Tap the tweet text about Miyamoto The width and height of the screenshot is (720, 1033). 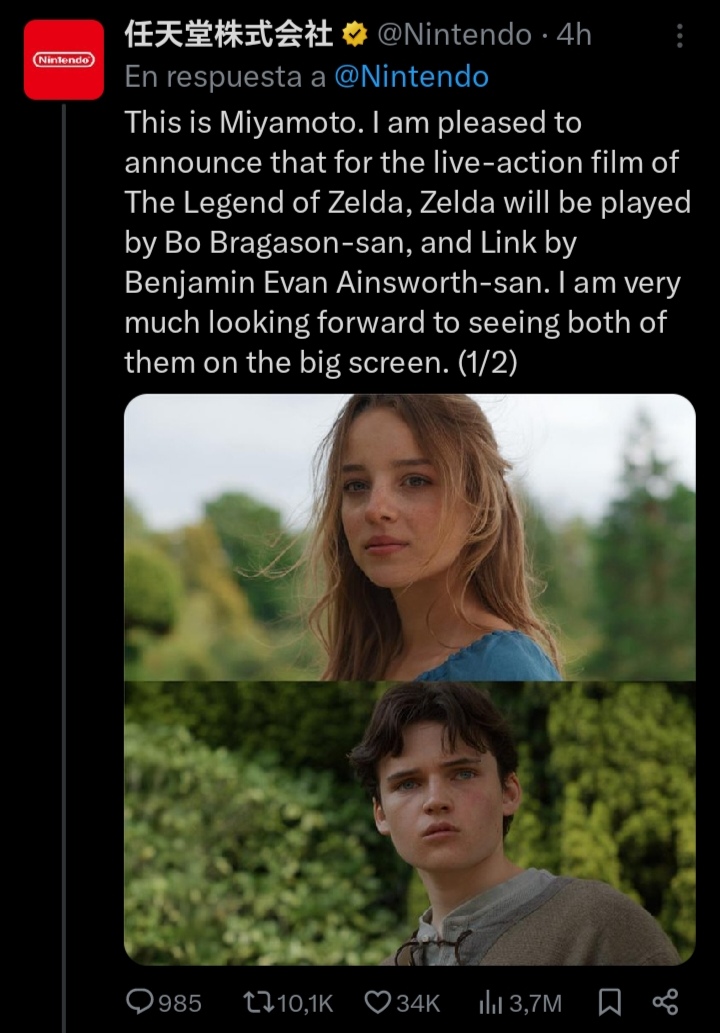(x=408, y=242)
